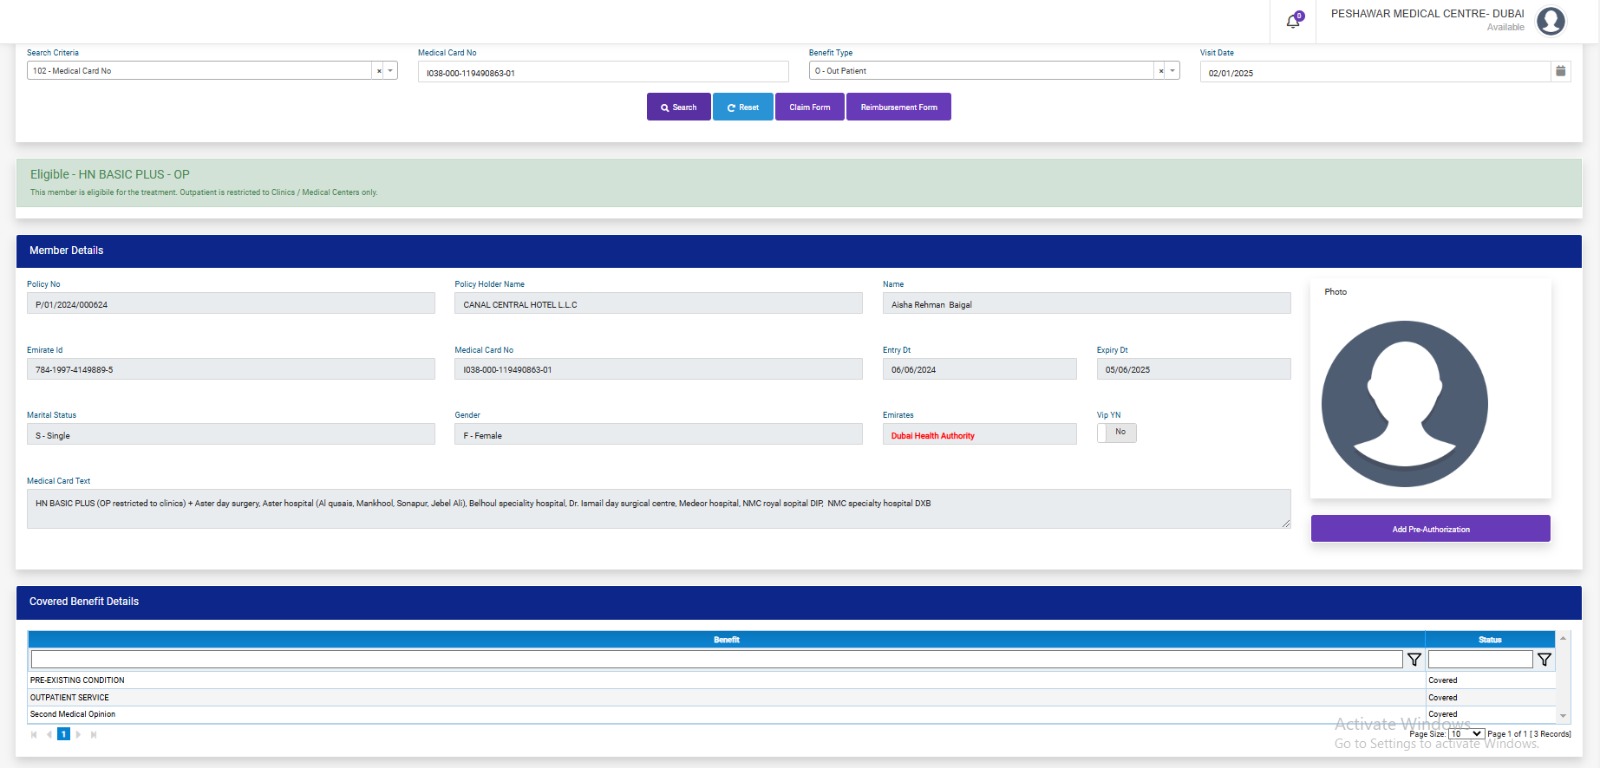Clear the Search Criteria selection
This screenshot has height=768, width=1600.
[x=379, y=71]
